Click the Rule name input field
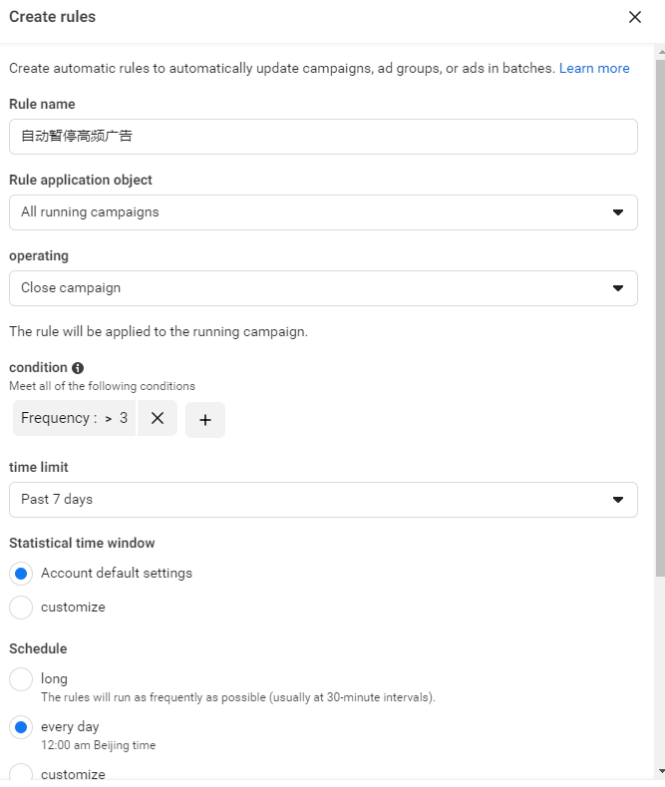This screenshot has width=665, height=787. pyautogui.click(x=323, y=137)
